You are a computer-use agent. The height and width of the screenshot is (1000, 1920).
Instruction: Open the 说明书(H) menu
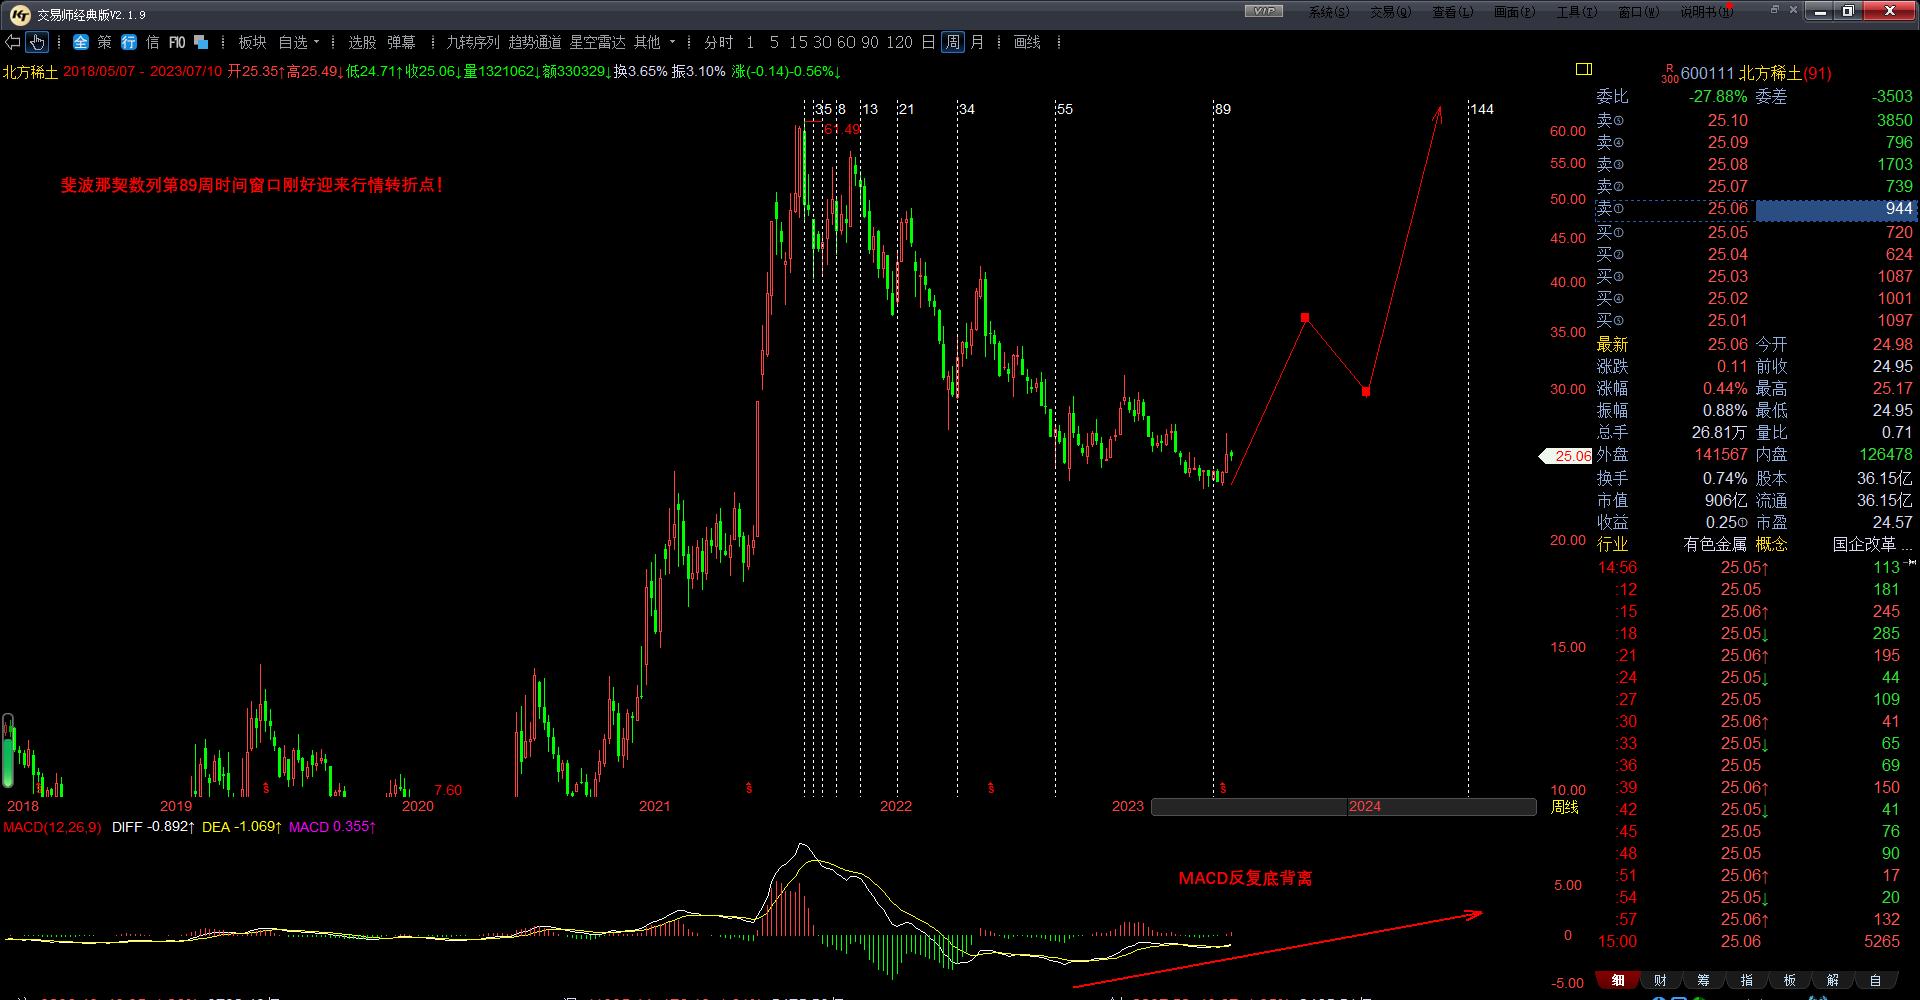click(1707, 12)
